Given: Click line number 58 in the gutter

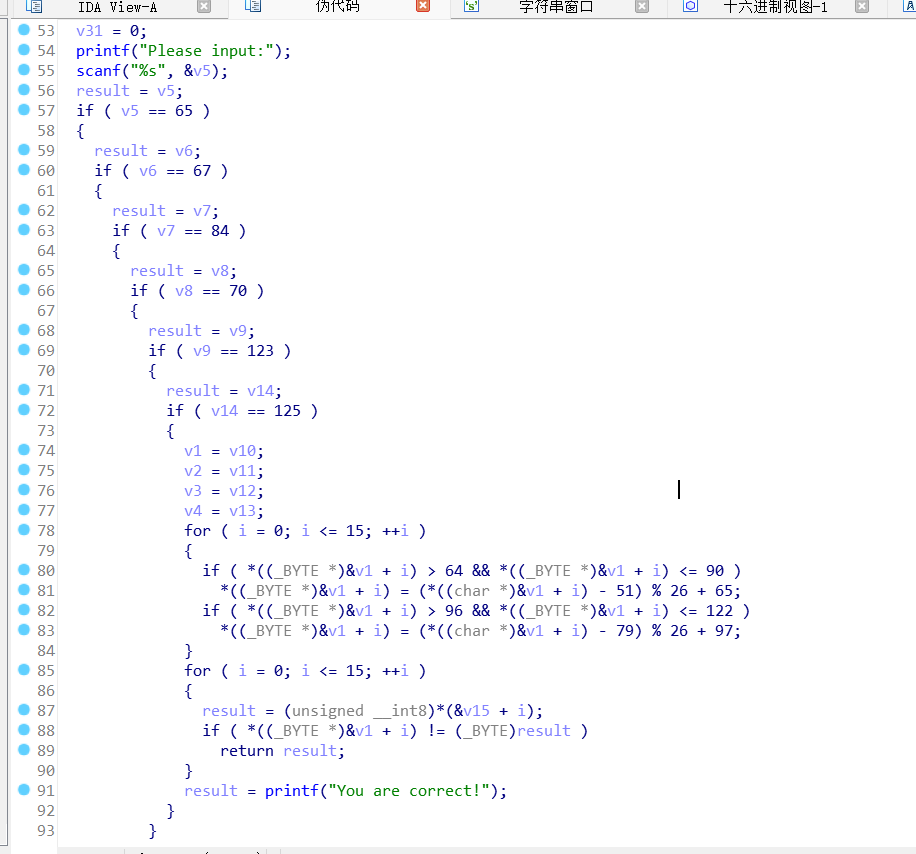Looking at the screenshot, I should coord(46,131).
